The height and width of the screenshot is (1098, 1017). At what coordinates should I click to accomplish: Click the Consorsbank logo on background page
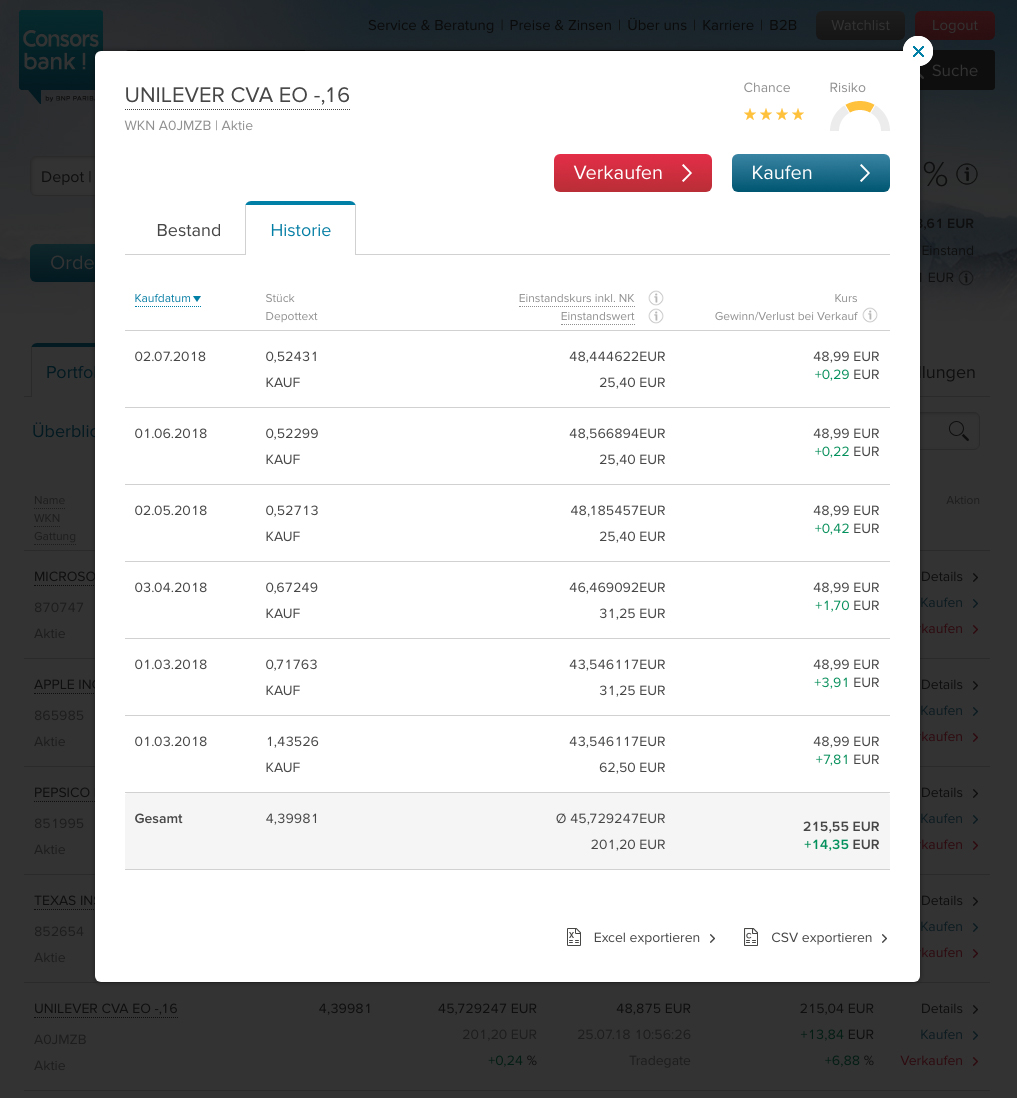[x=61, y=56]
